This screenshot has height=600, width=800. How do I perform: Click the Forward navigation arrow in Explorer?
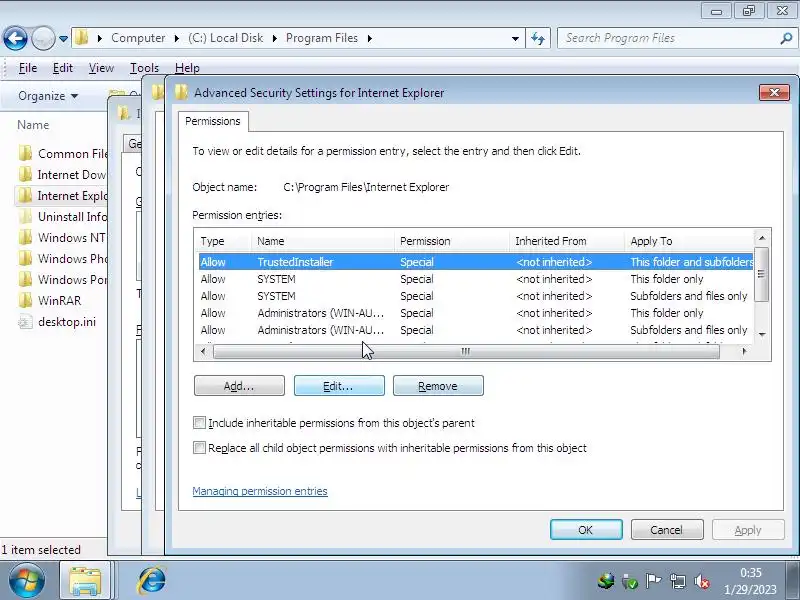point(43,38)
